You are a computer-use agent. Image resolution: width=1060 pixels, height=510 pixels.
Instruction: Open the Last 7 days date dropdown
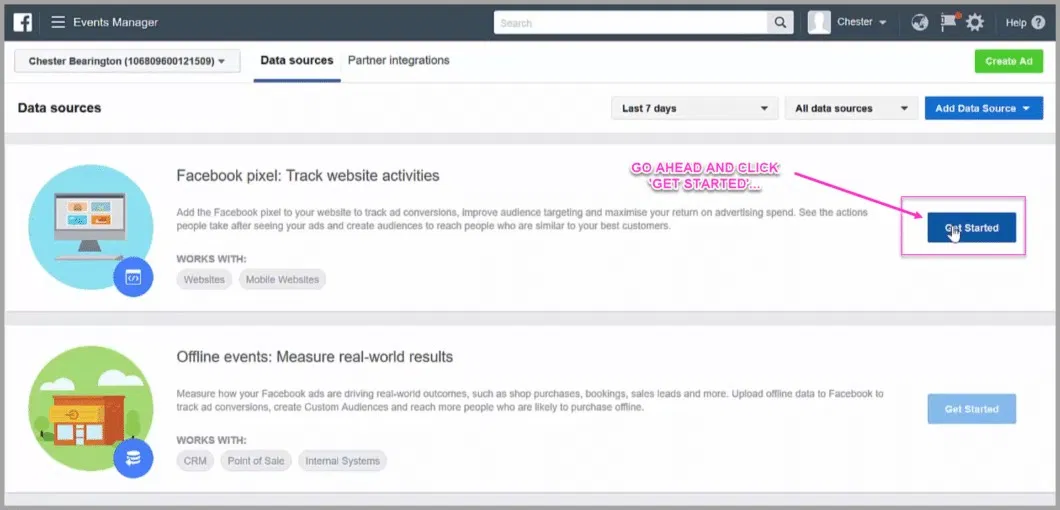(695, 108)
